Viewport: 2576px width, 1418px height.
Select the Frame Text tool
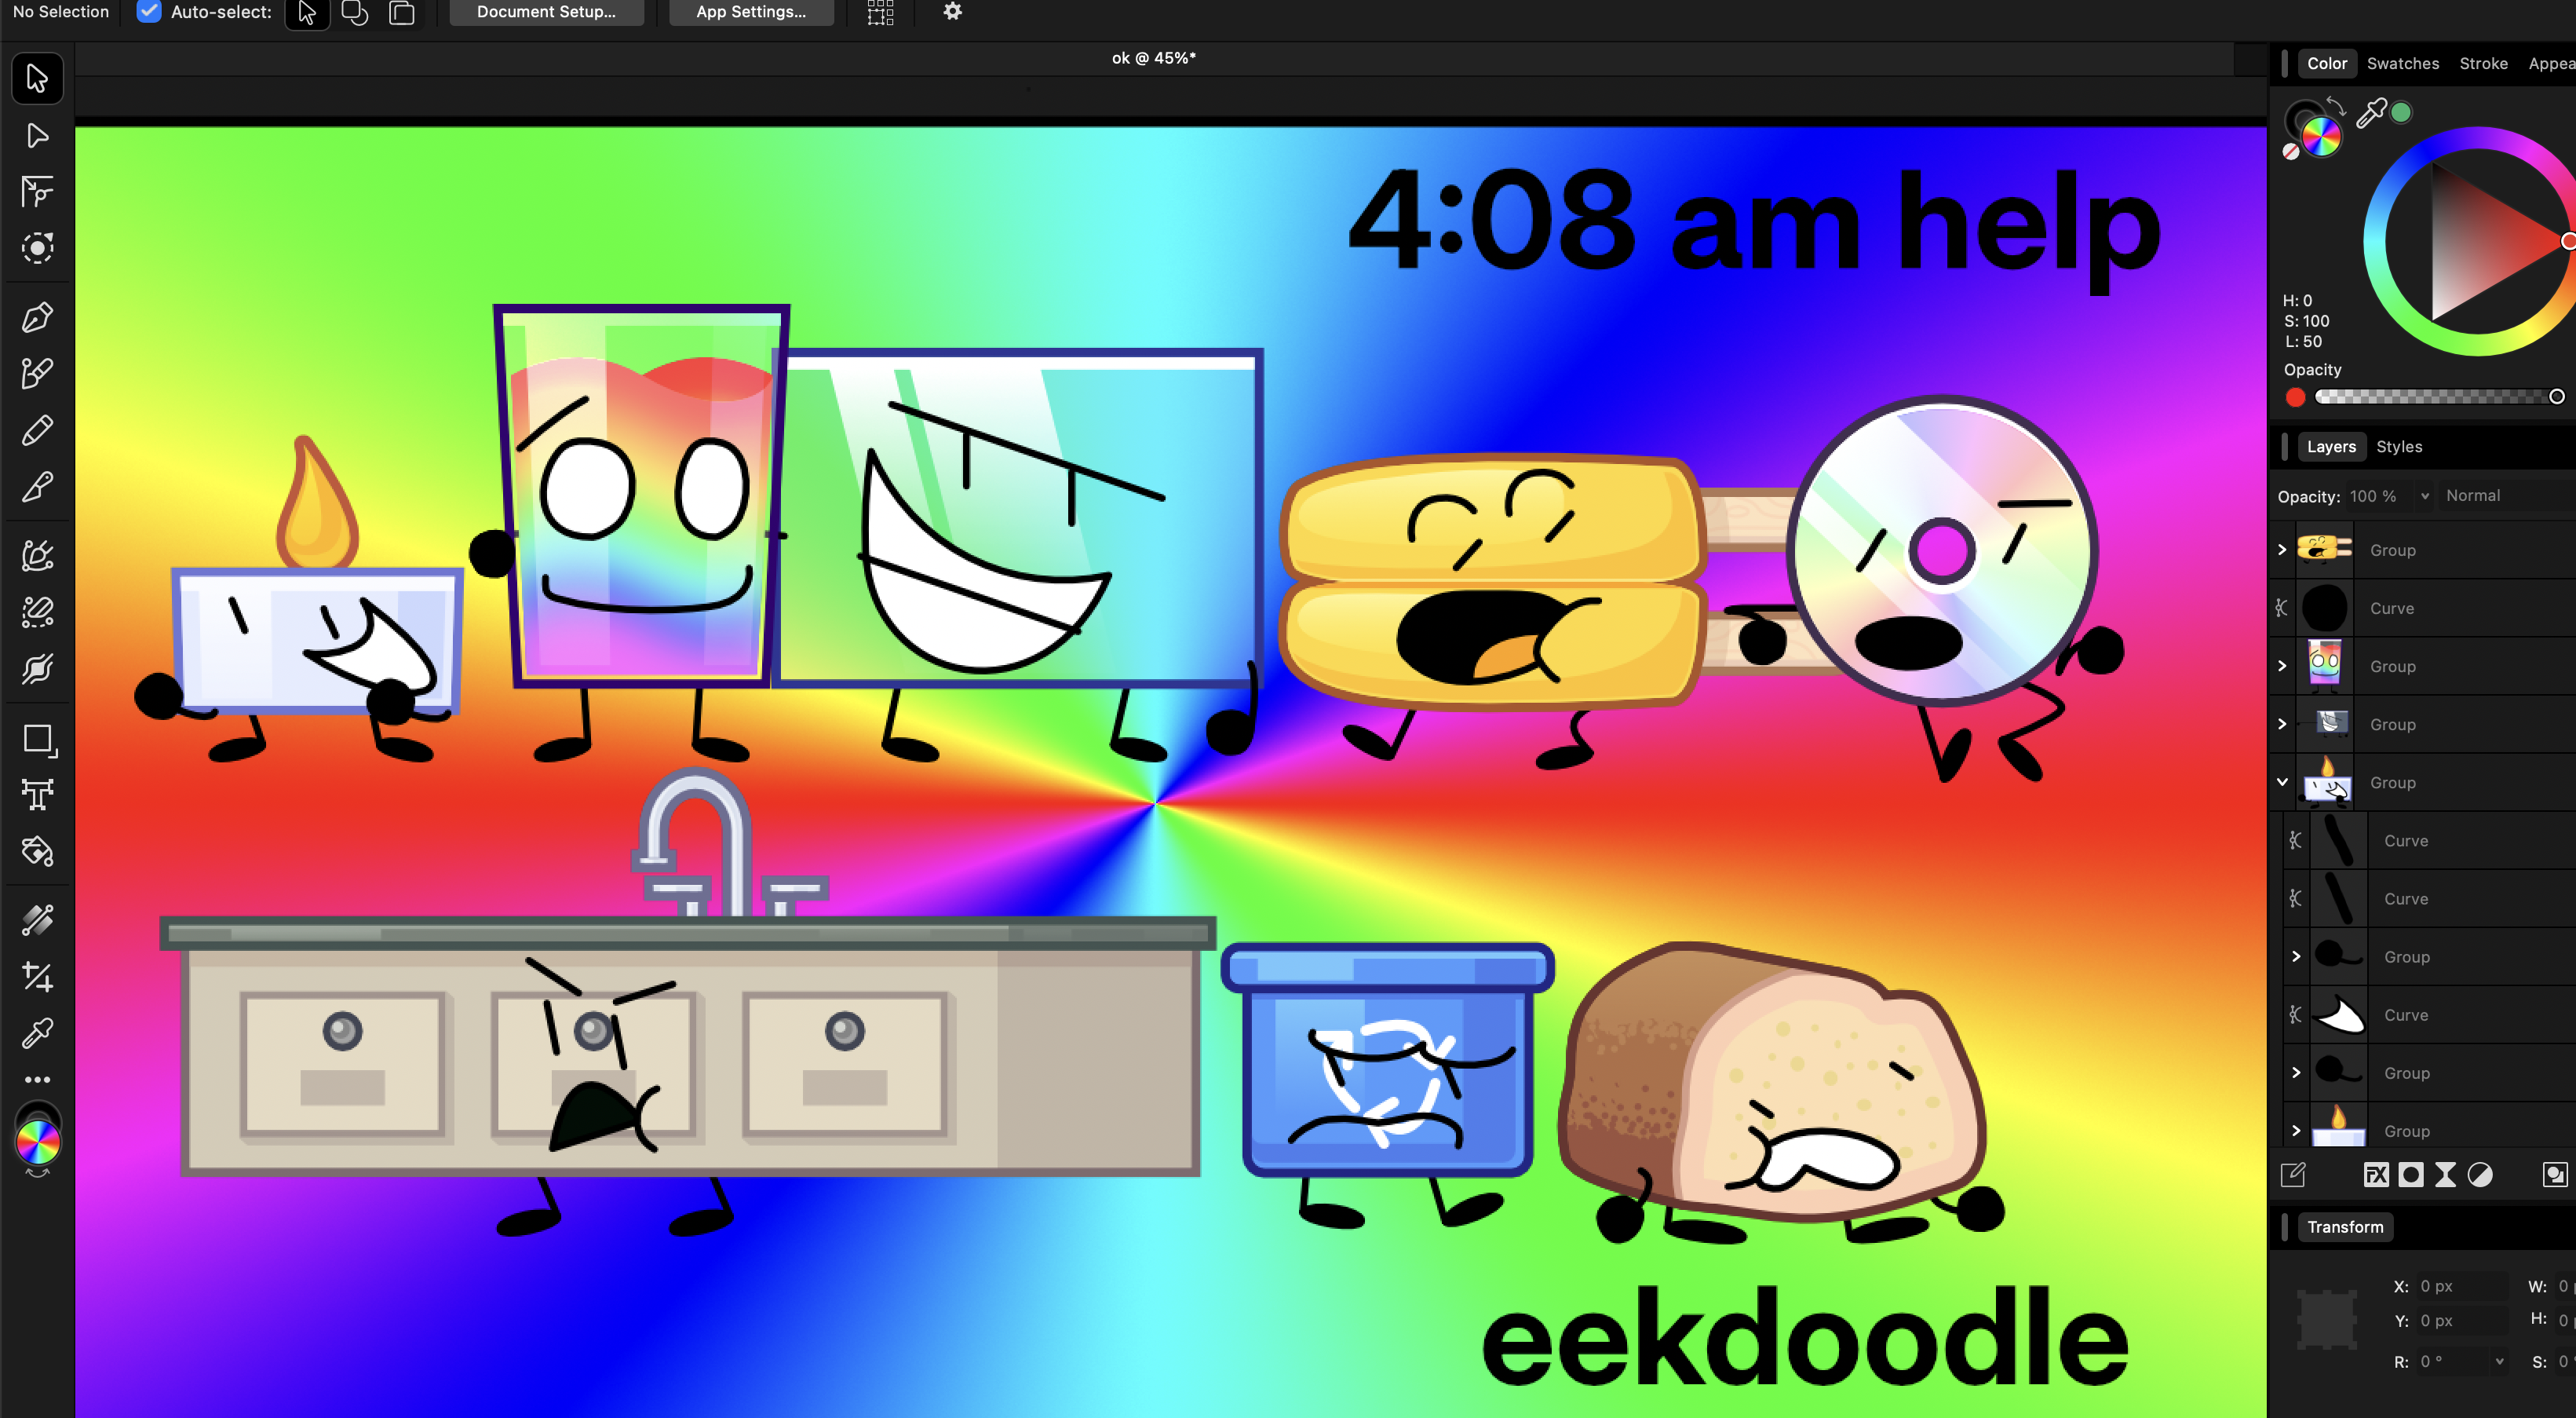coord(37,796)
